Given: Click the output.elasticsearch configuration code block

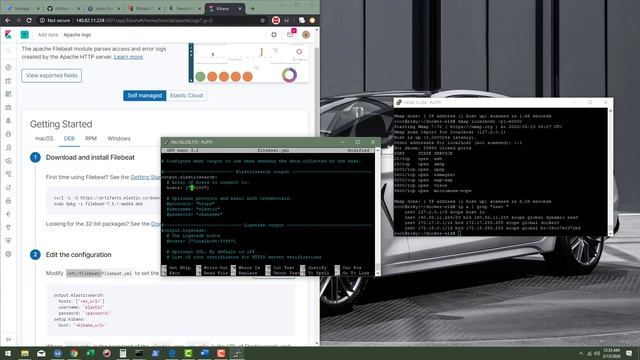Looking at the screenshot, I should [170, 310].
